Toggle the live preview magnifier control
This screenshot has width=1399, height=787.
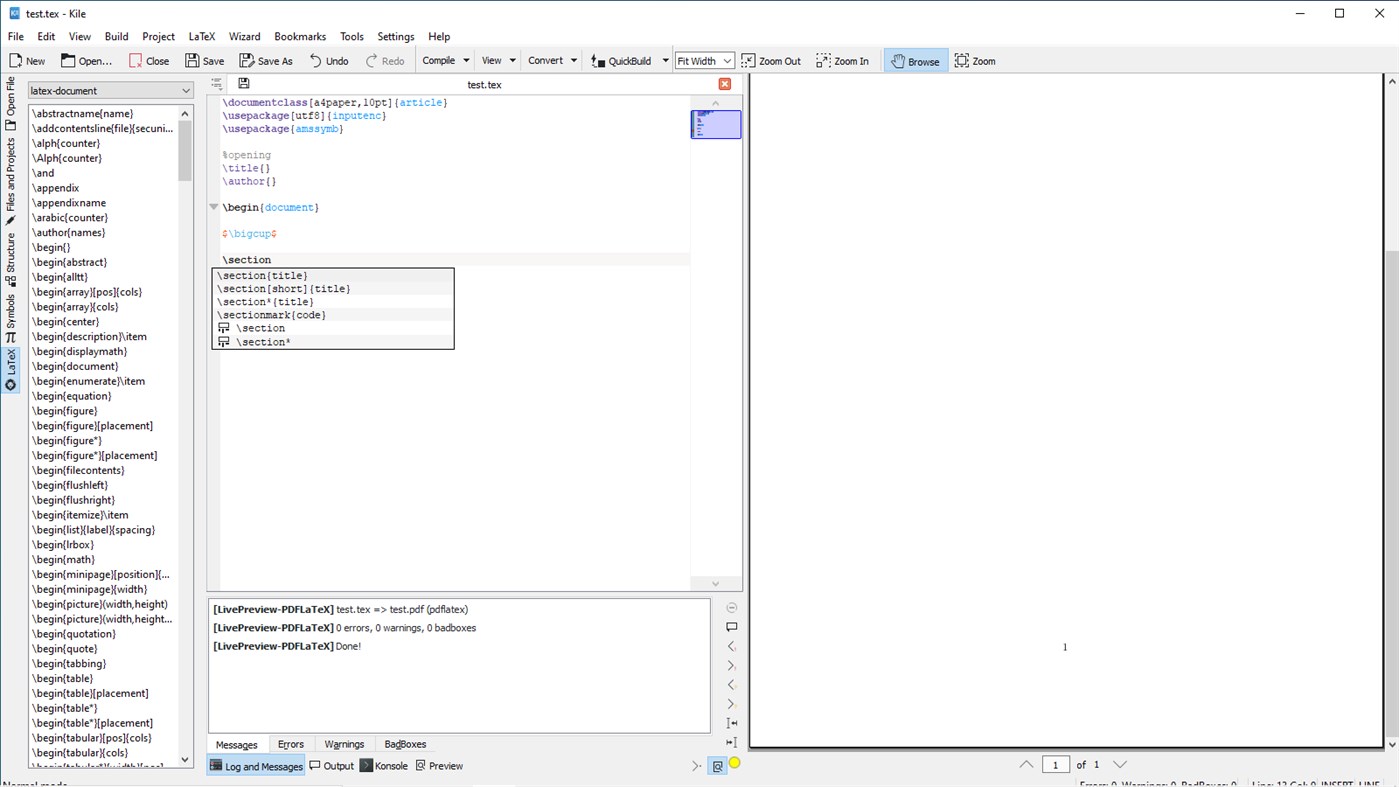point(717,765)
